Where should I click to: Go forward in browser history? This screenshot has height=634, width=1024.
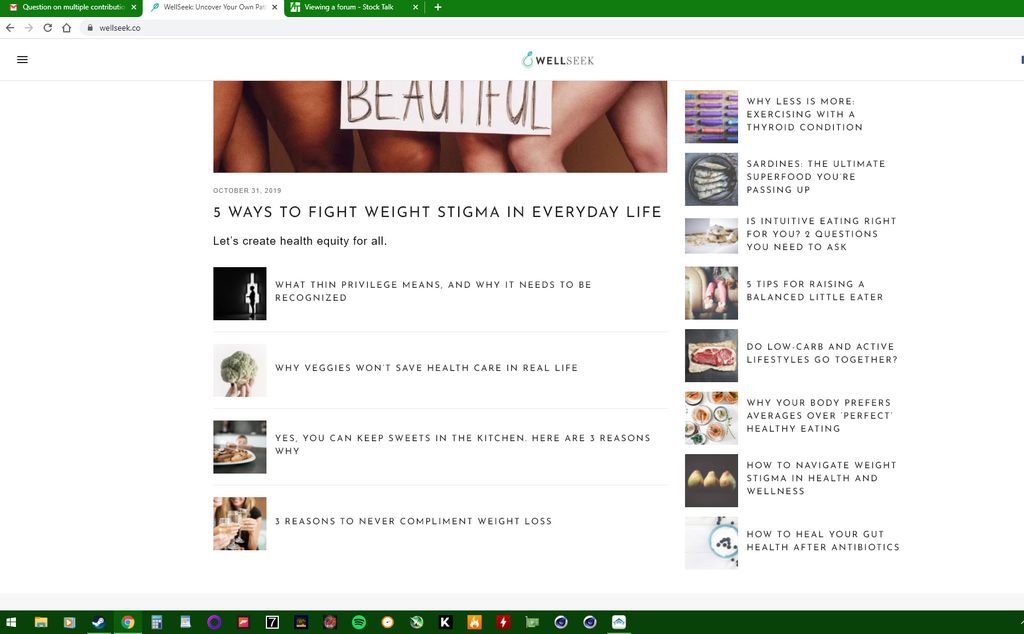click(29, 27)
